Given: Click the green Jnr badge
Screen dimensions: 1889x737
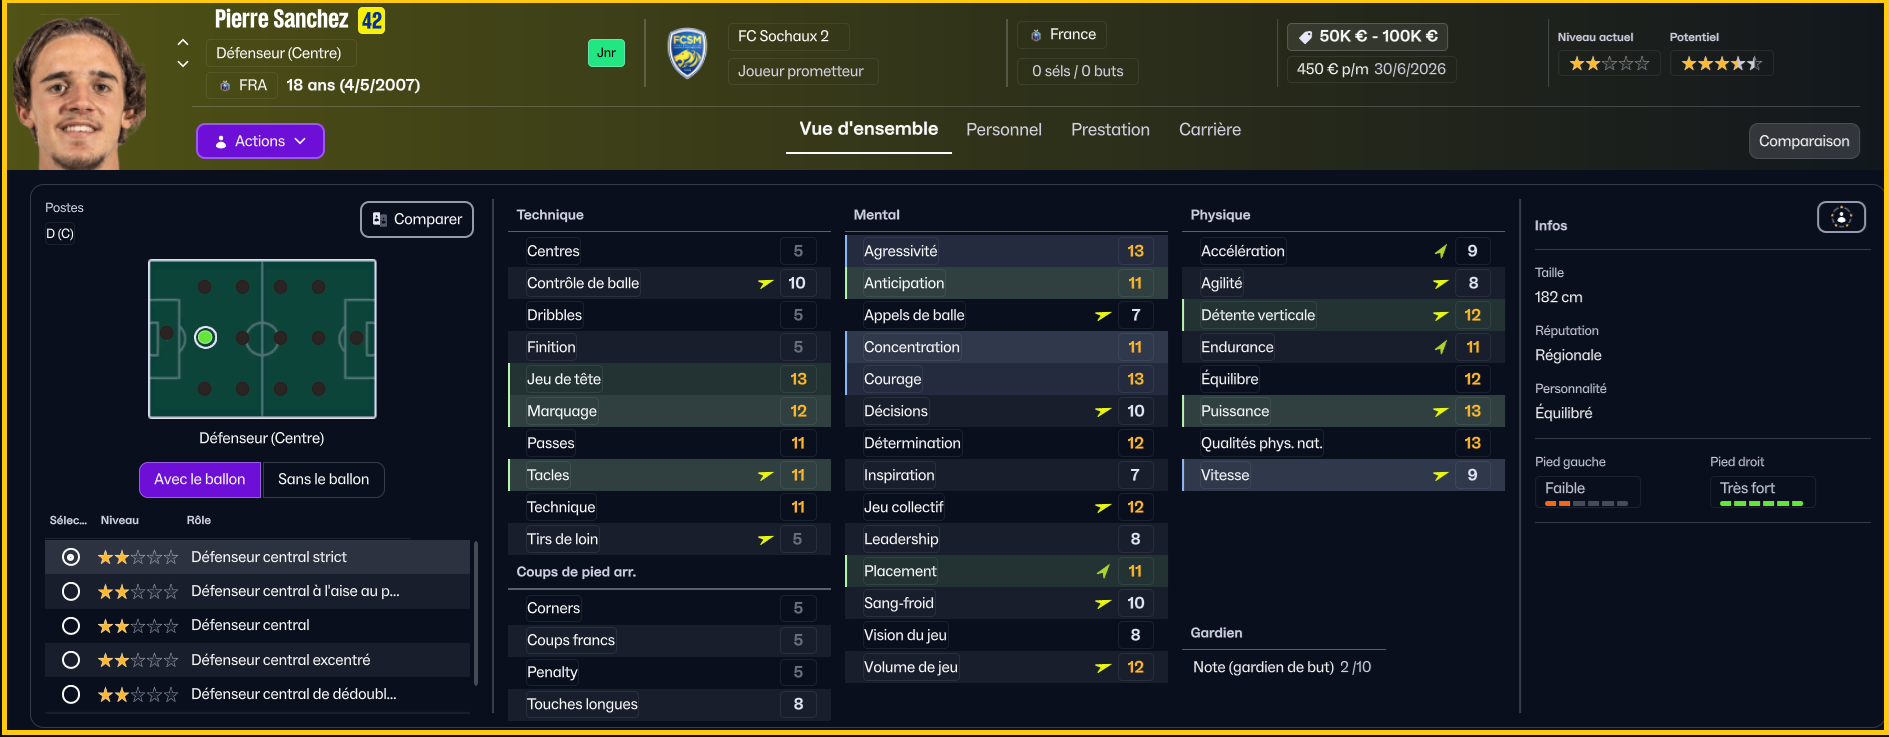Looking at the screenshot, I should click(x=606, y=53).
